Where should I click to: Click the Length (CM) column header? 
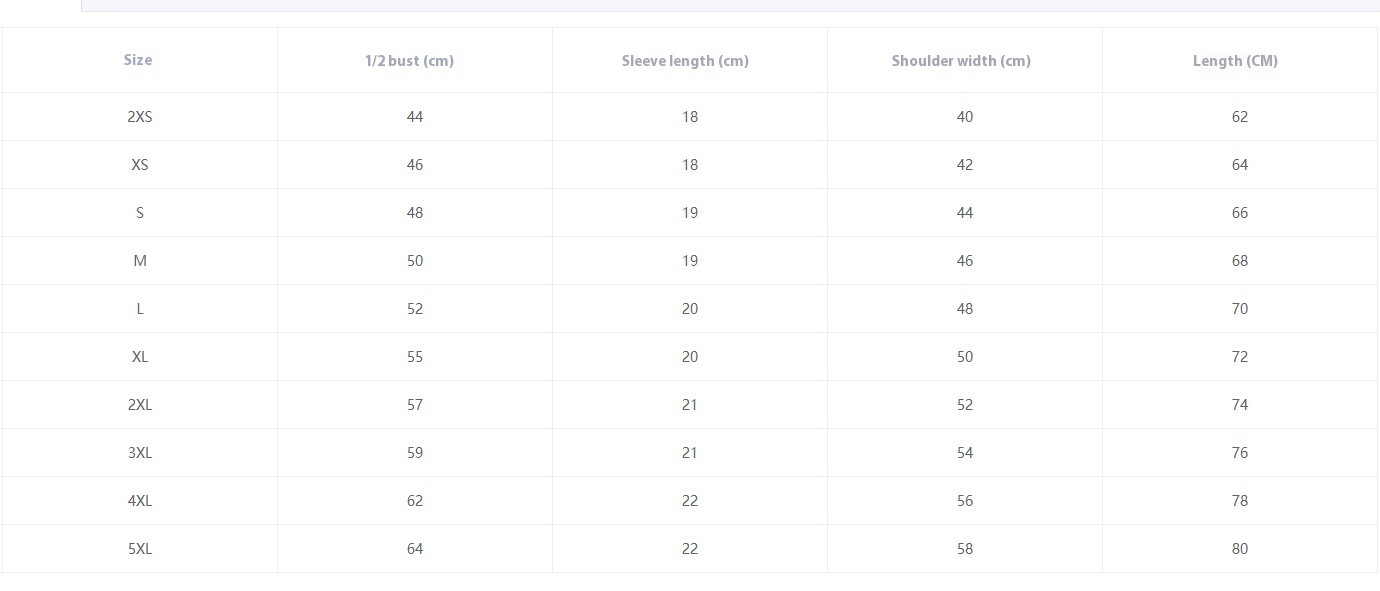pos(1235,61)
